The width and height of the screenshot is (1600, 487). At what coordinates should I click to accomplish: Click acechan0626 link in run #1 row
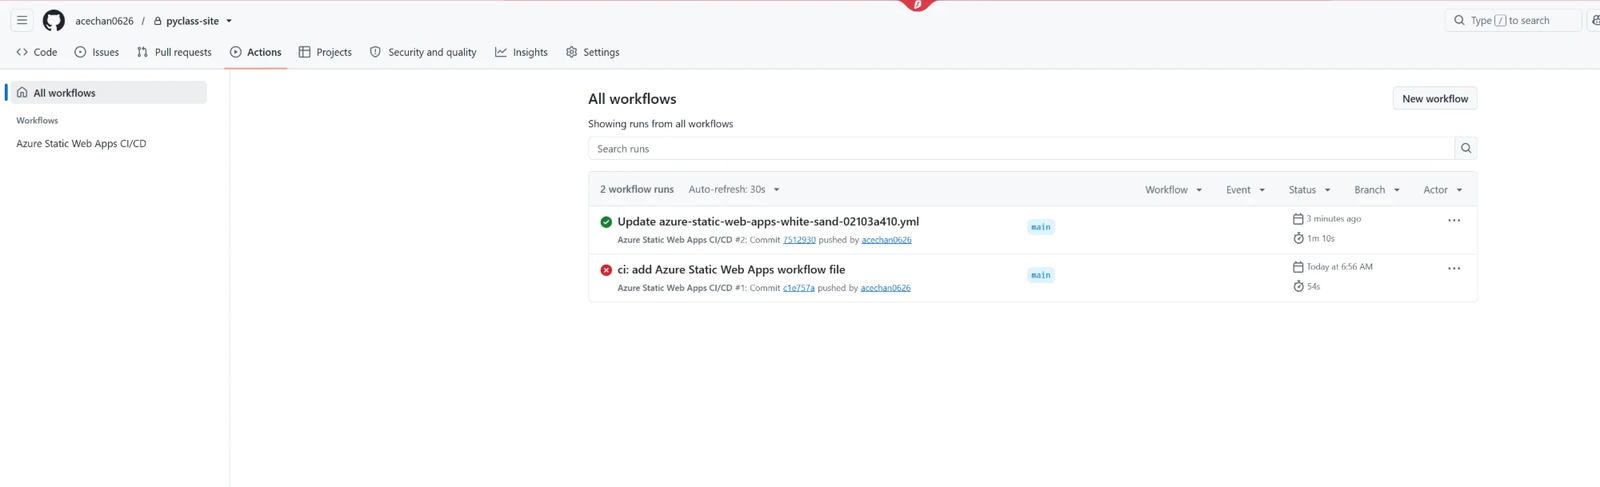885,288
